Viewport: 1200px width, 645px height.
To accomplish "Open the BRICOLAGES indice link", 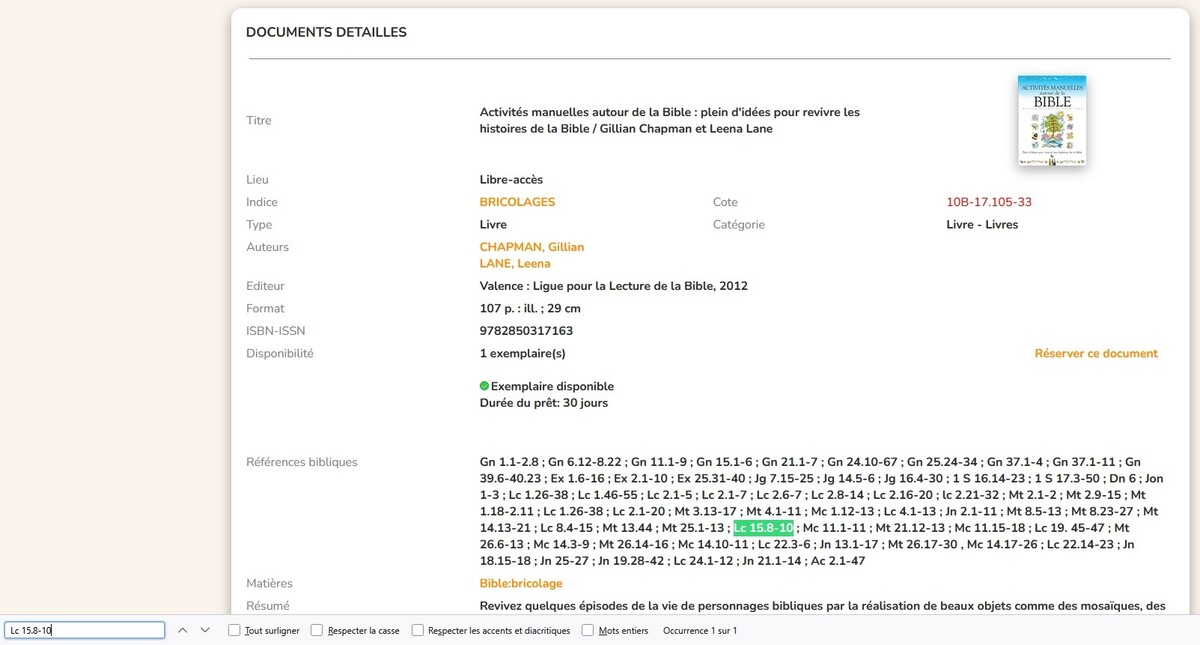I will coord(517,202).
